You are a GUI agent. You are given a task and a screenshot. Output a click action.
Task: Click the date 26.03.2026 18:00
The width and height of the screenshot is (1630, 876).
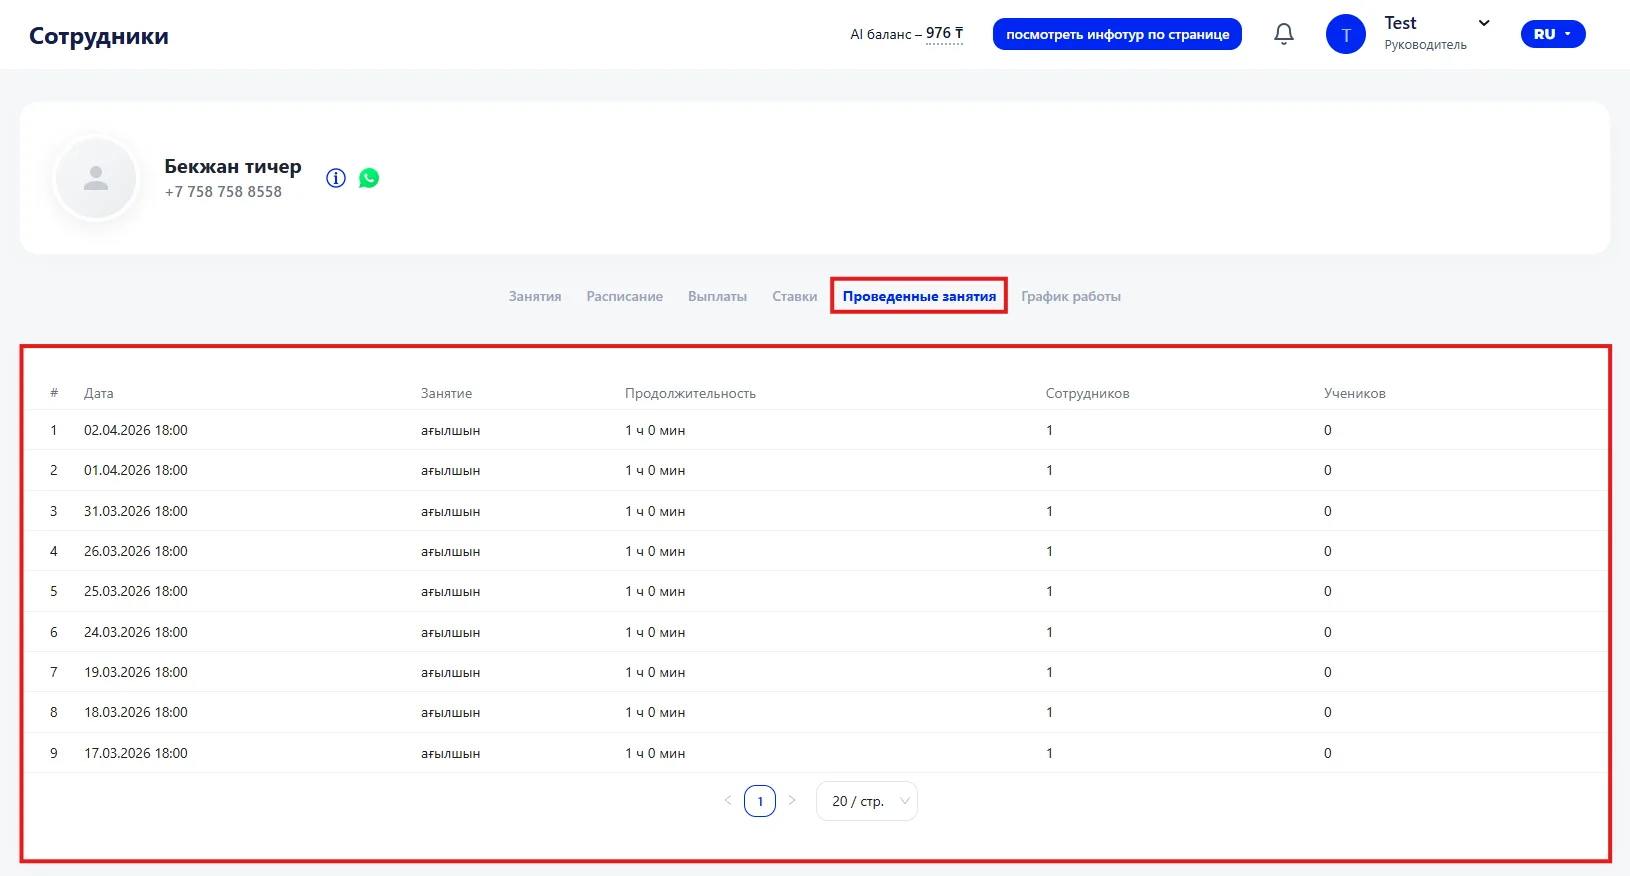tap(136, 551)
